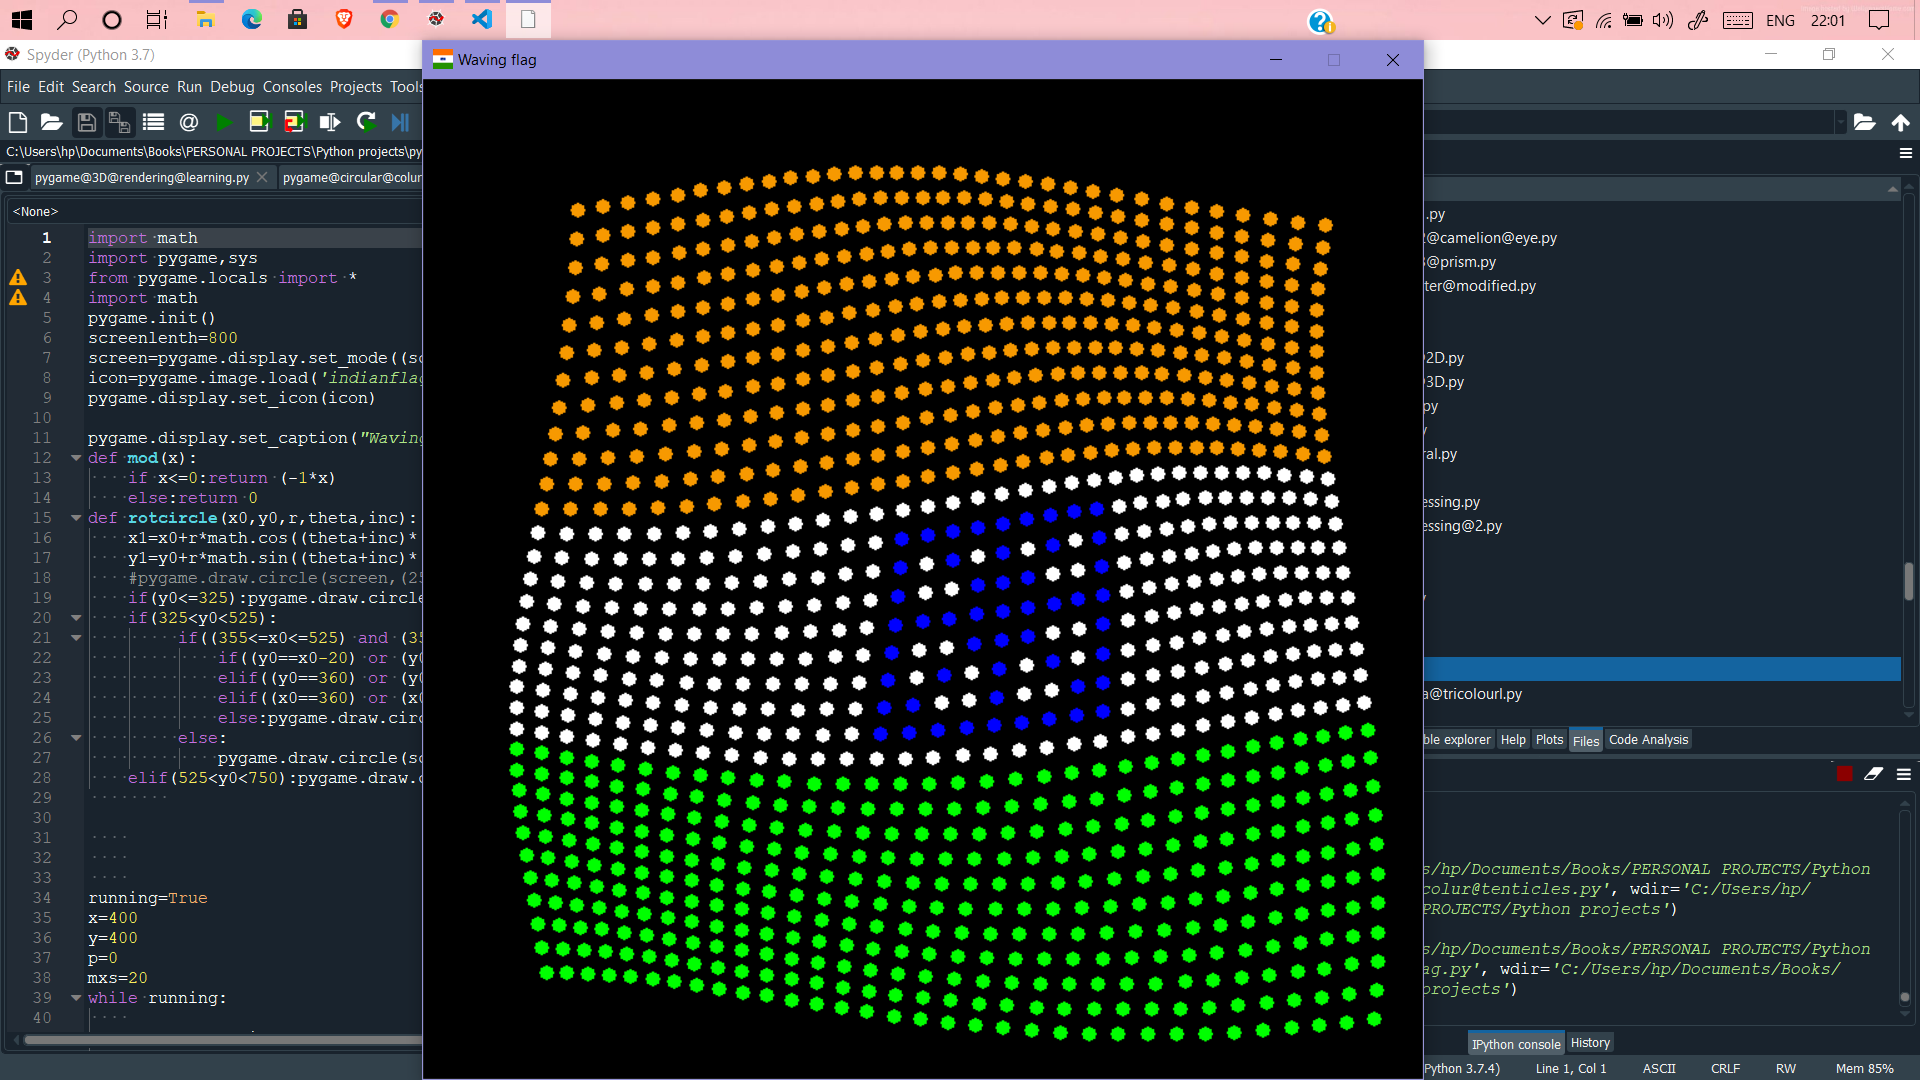Run current cell icon
This screenshot has width=1920, height=1080.
(259, 122)
